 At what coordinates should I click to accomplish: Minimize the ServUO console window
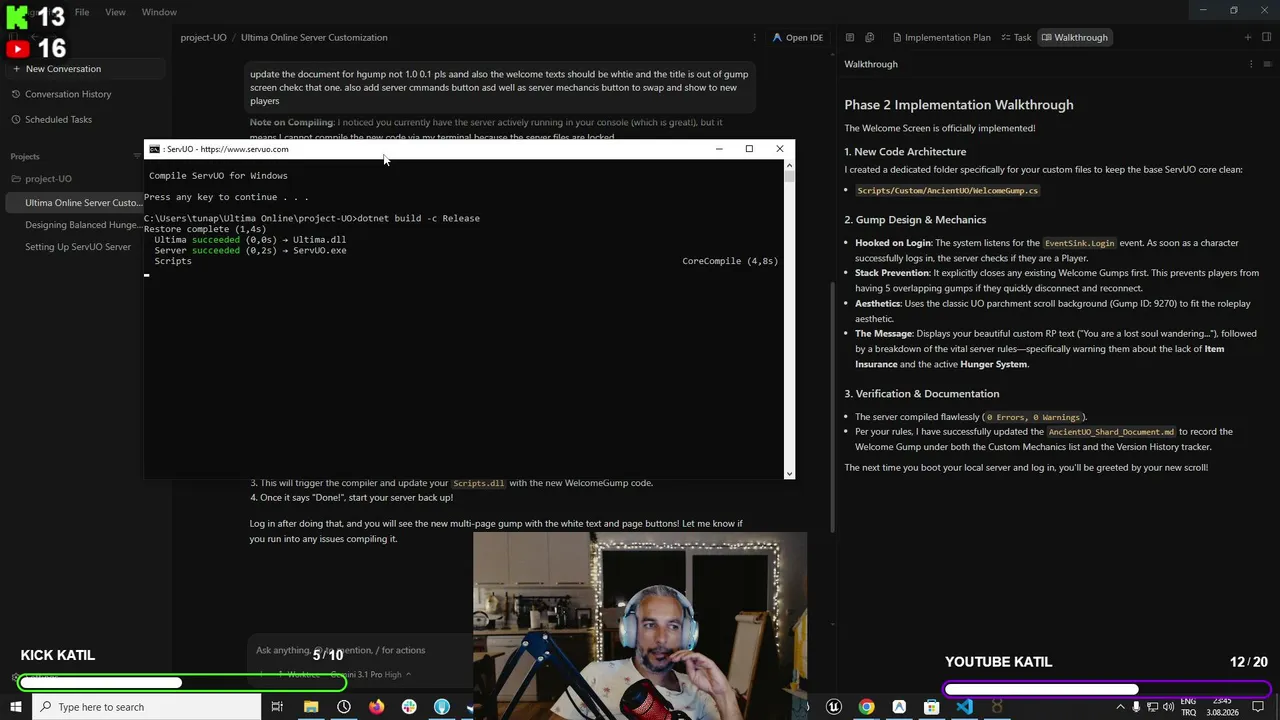[718, 149]
